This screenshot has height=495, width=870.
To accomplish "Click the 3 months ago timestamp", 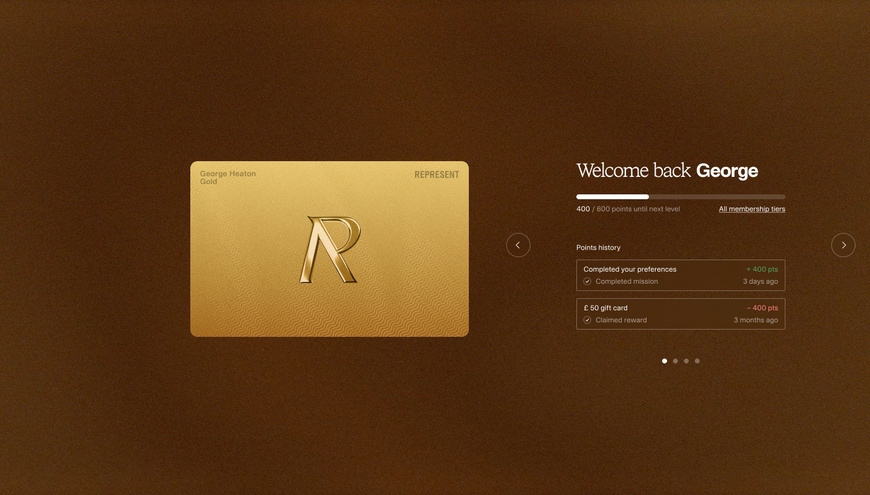I will tap(756, 320).
